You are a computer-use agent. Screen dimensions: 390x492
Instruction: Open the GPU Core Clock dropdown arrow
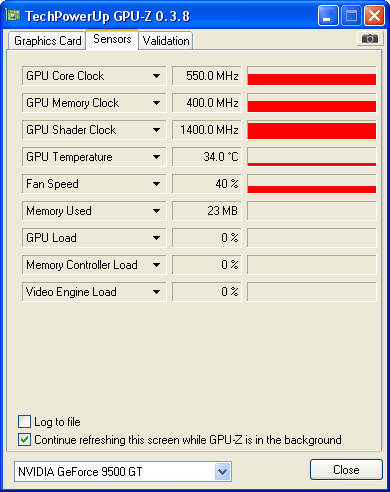coord(156,76)
